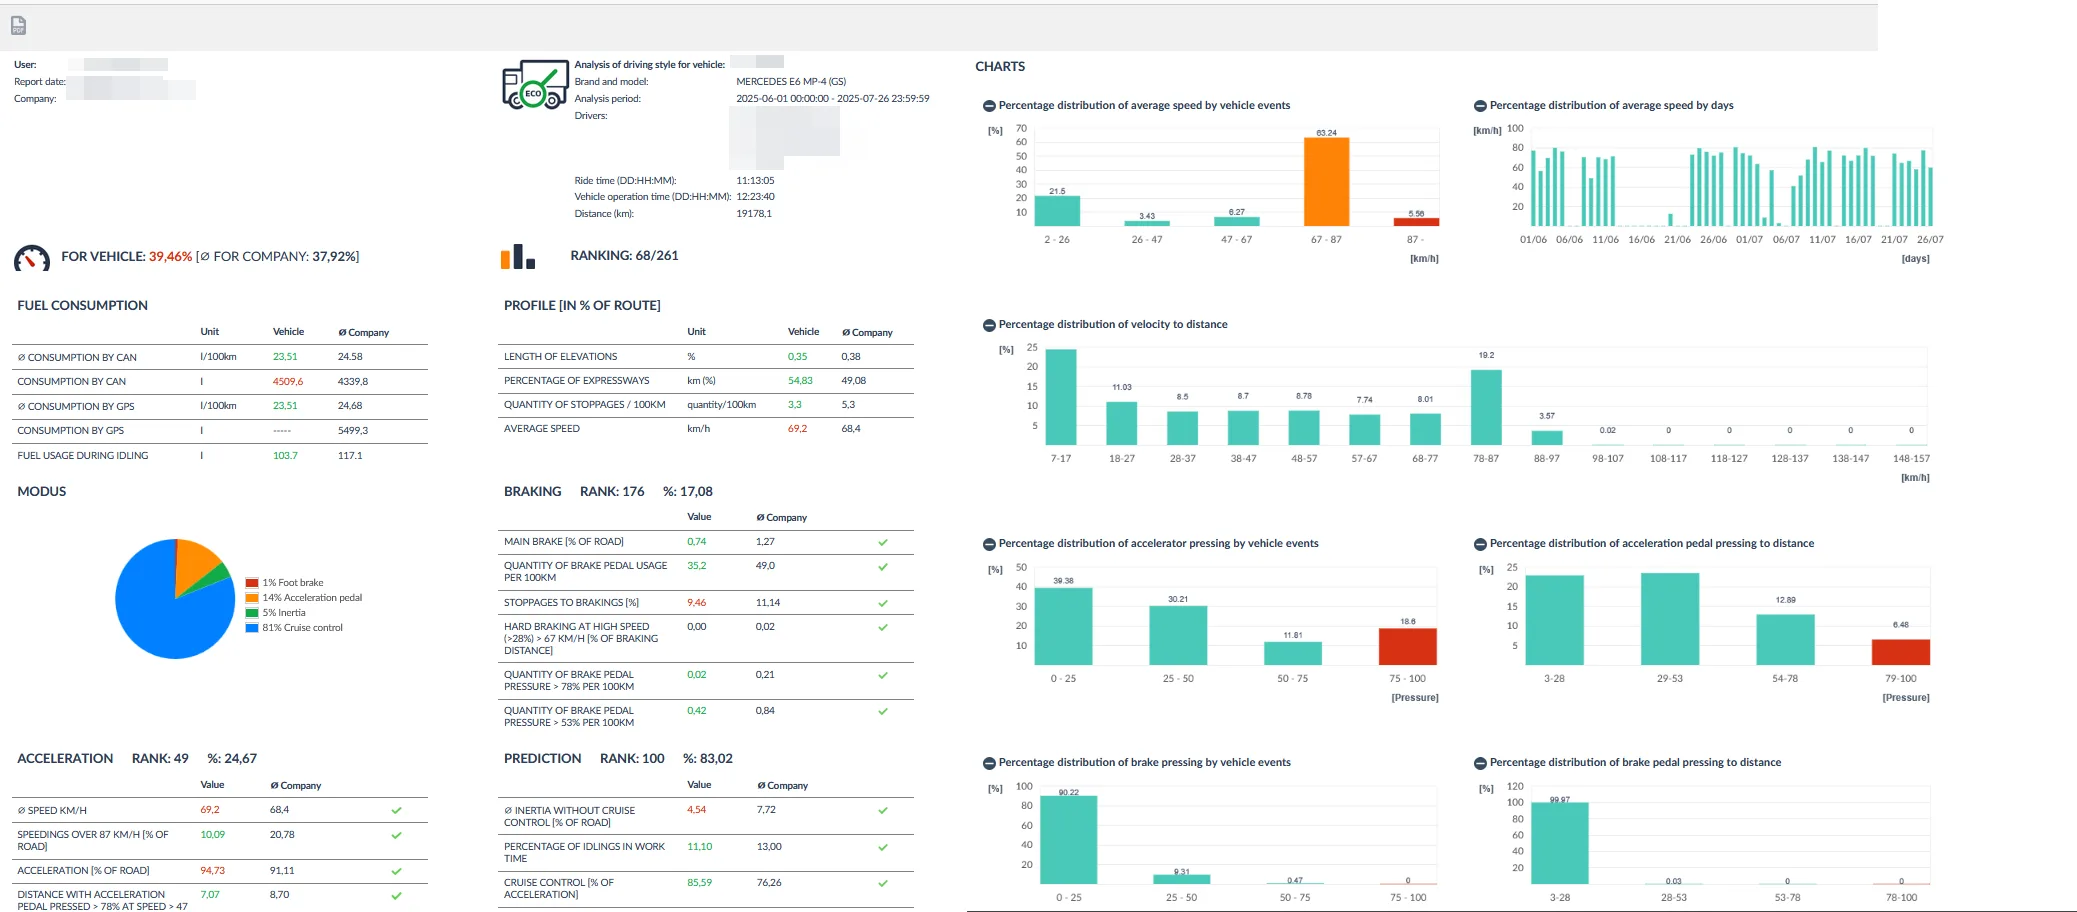Click the 'AVERAGE SPEED' row label

point(542,429)
